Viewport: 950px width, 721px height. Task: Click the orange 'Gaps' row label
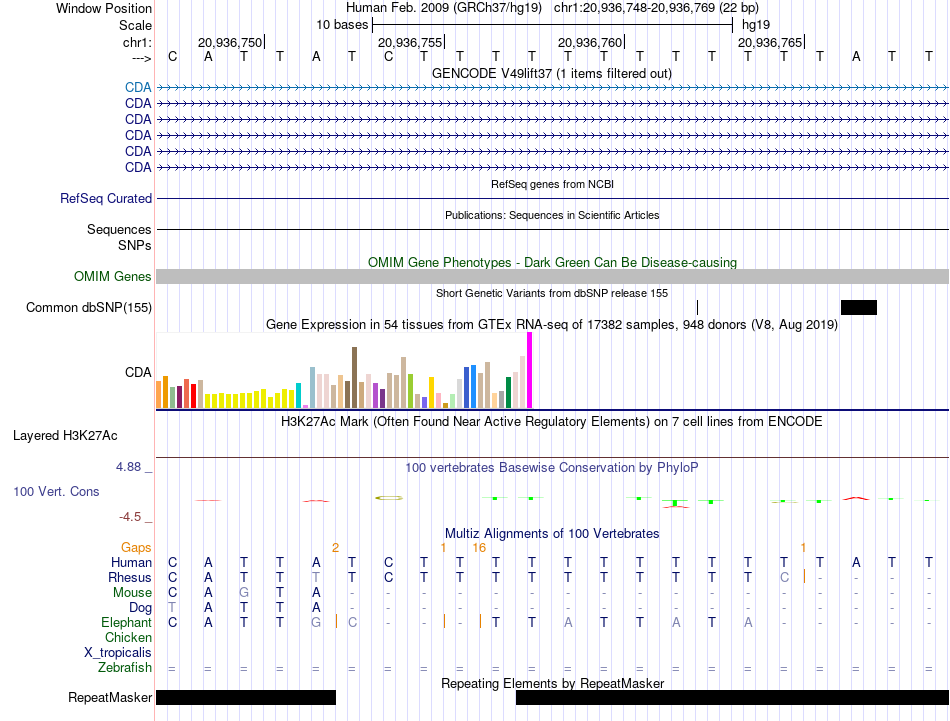(136, 548)
